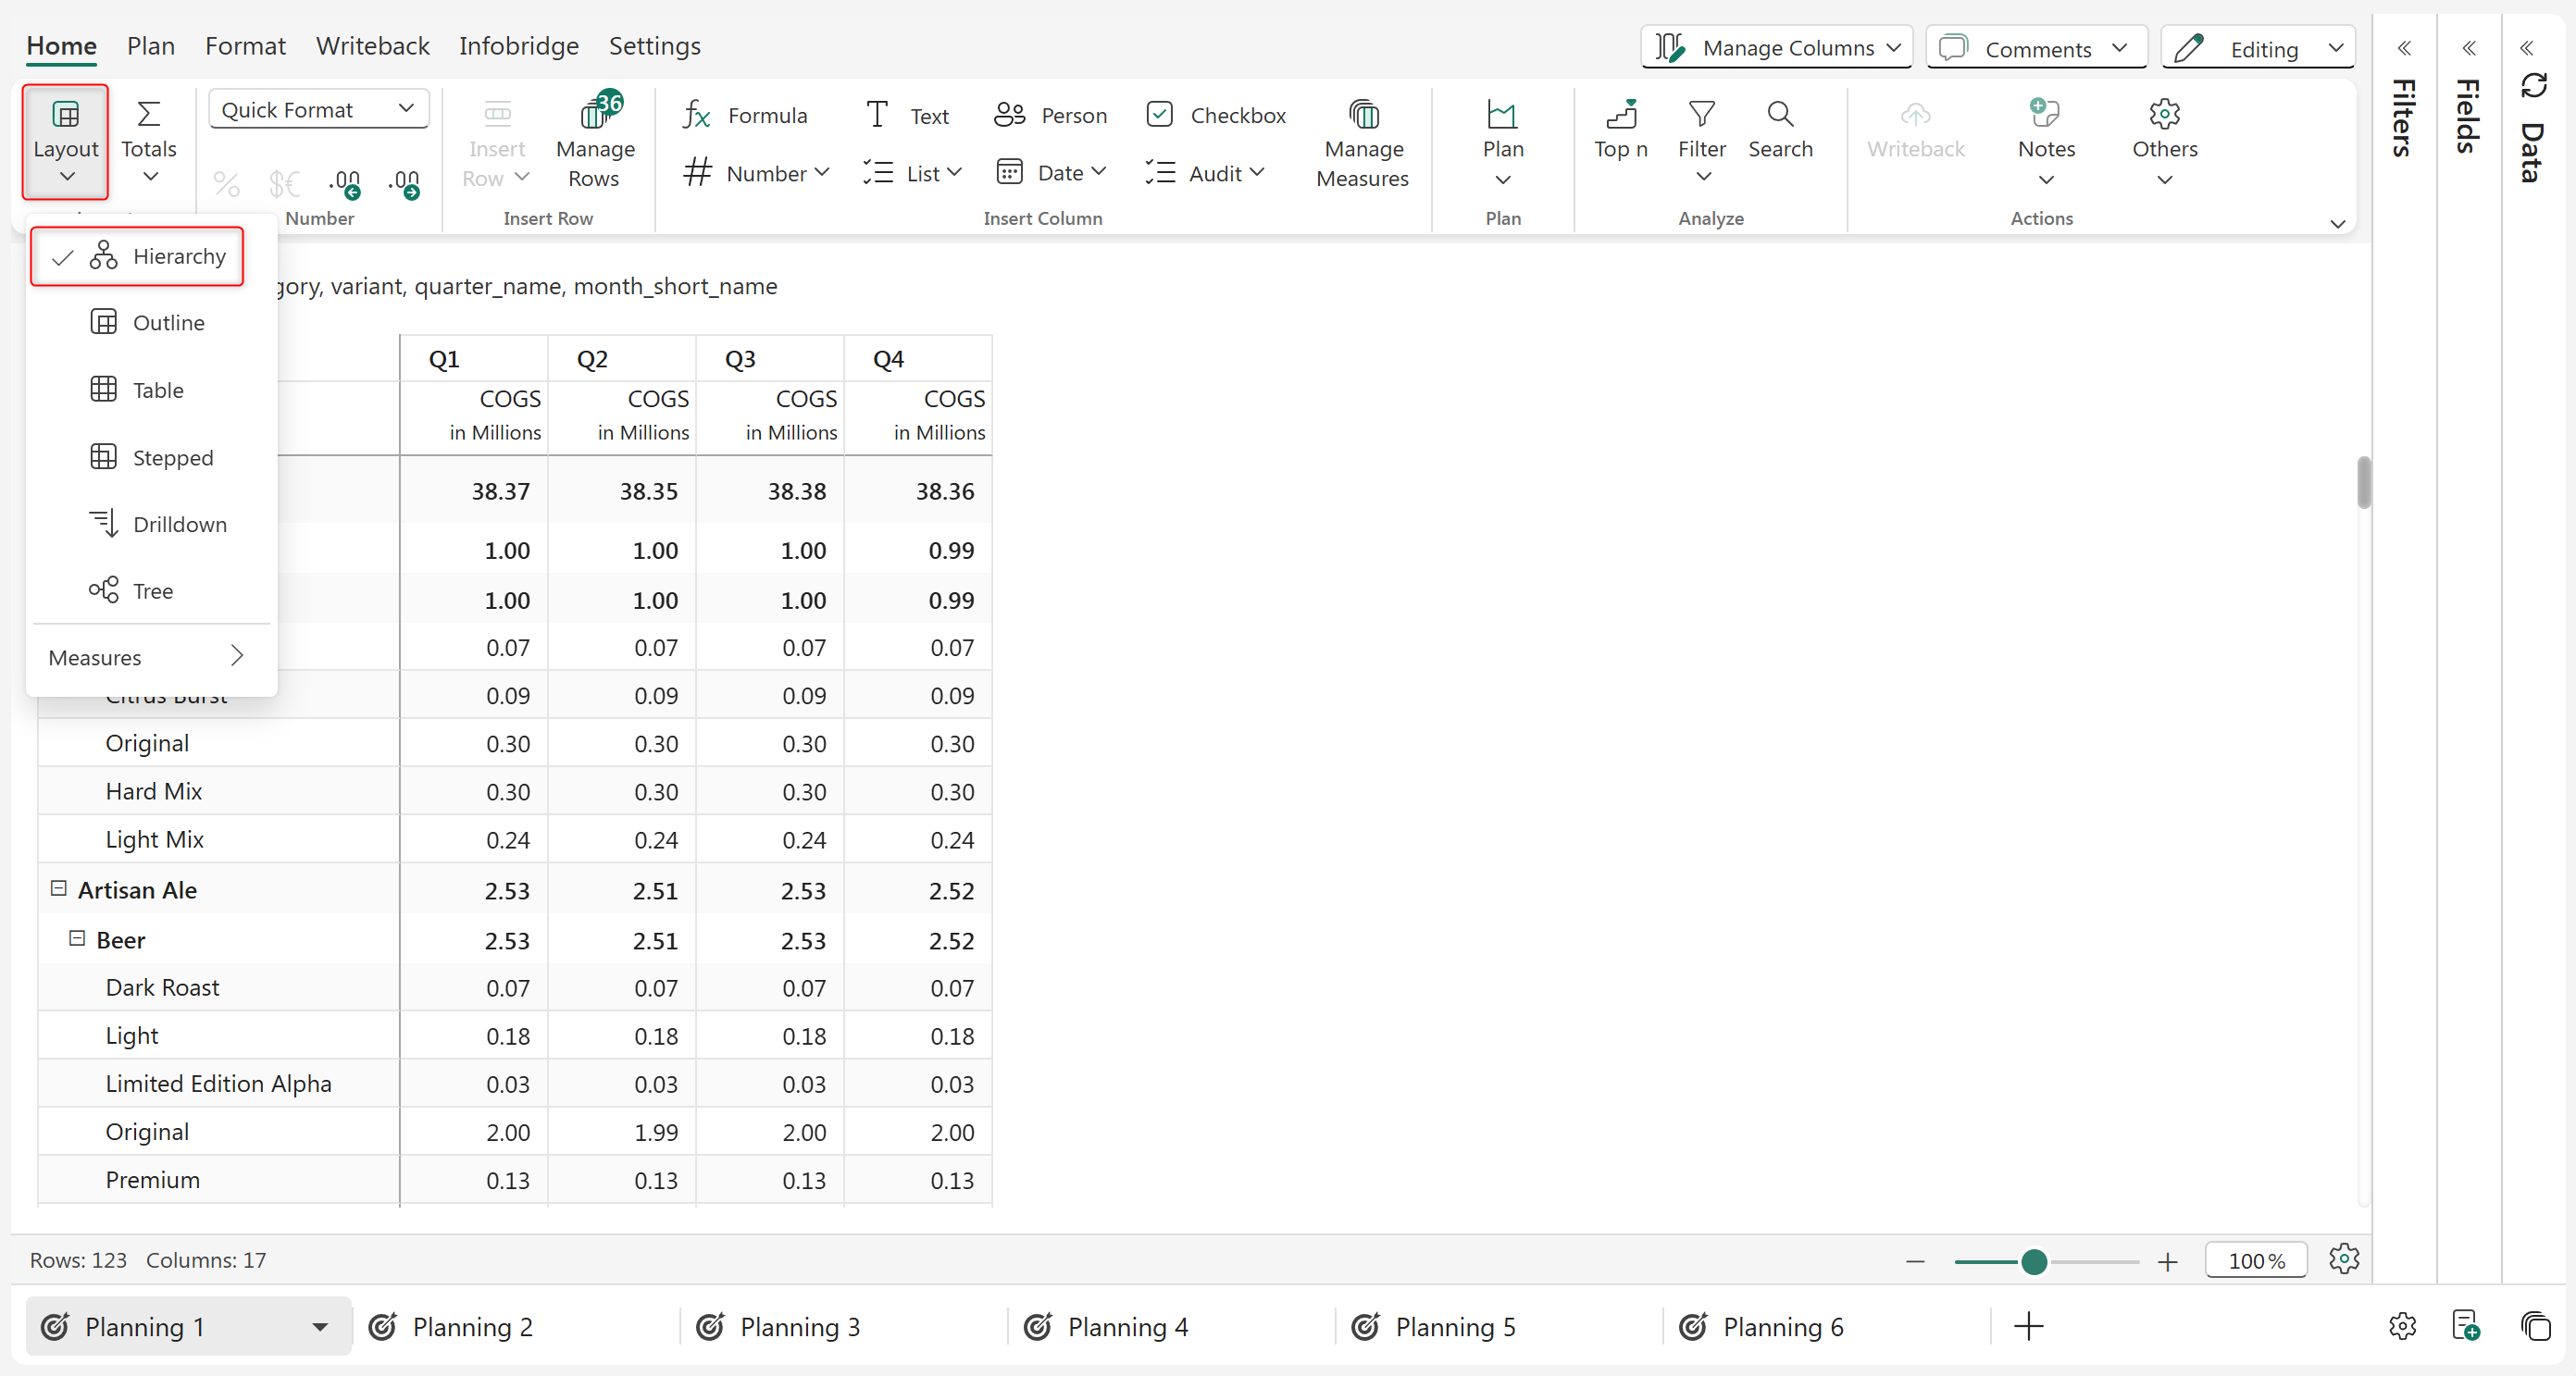2576x1376 pixels.
Task: Open the Quick Format dropdown
Action: (x=318, y=109)
